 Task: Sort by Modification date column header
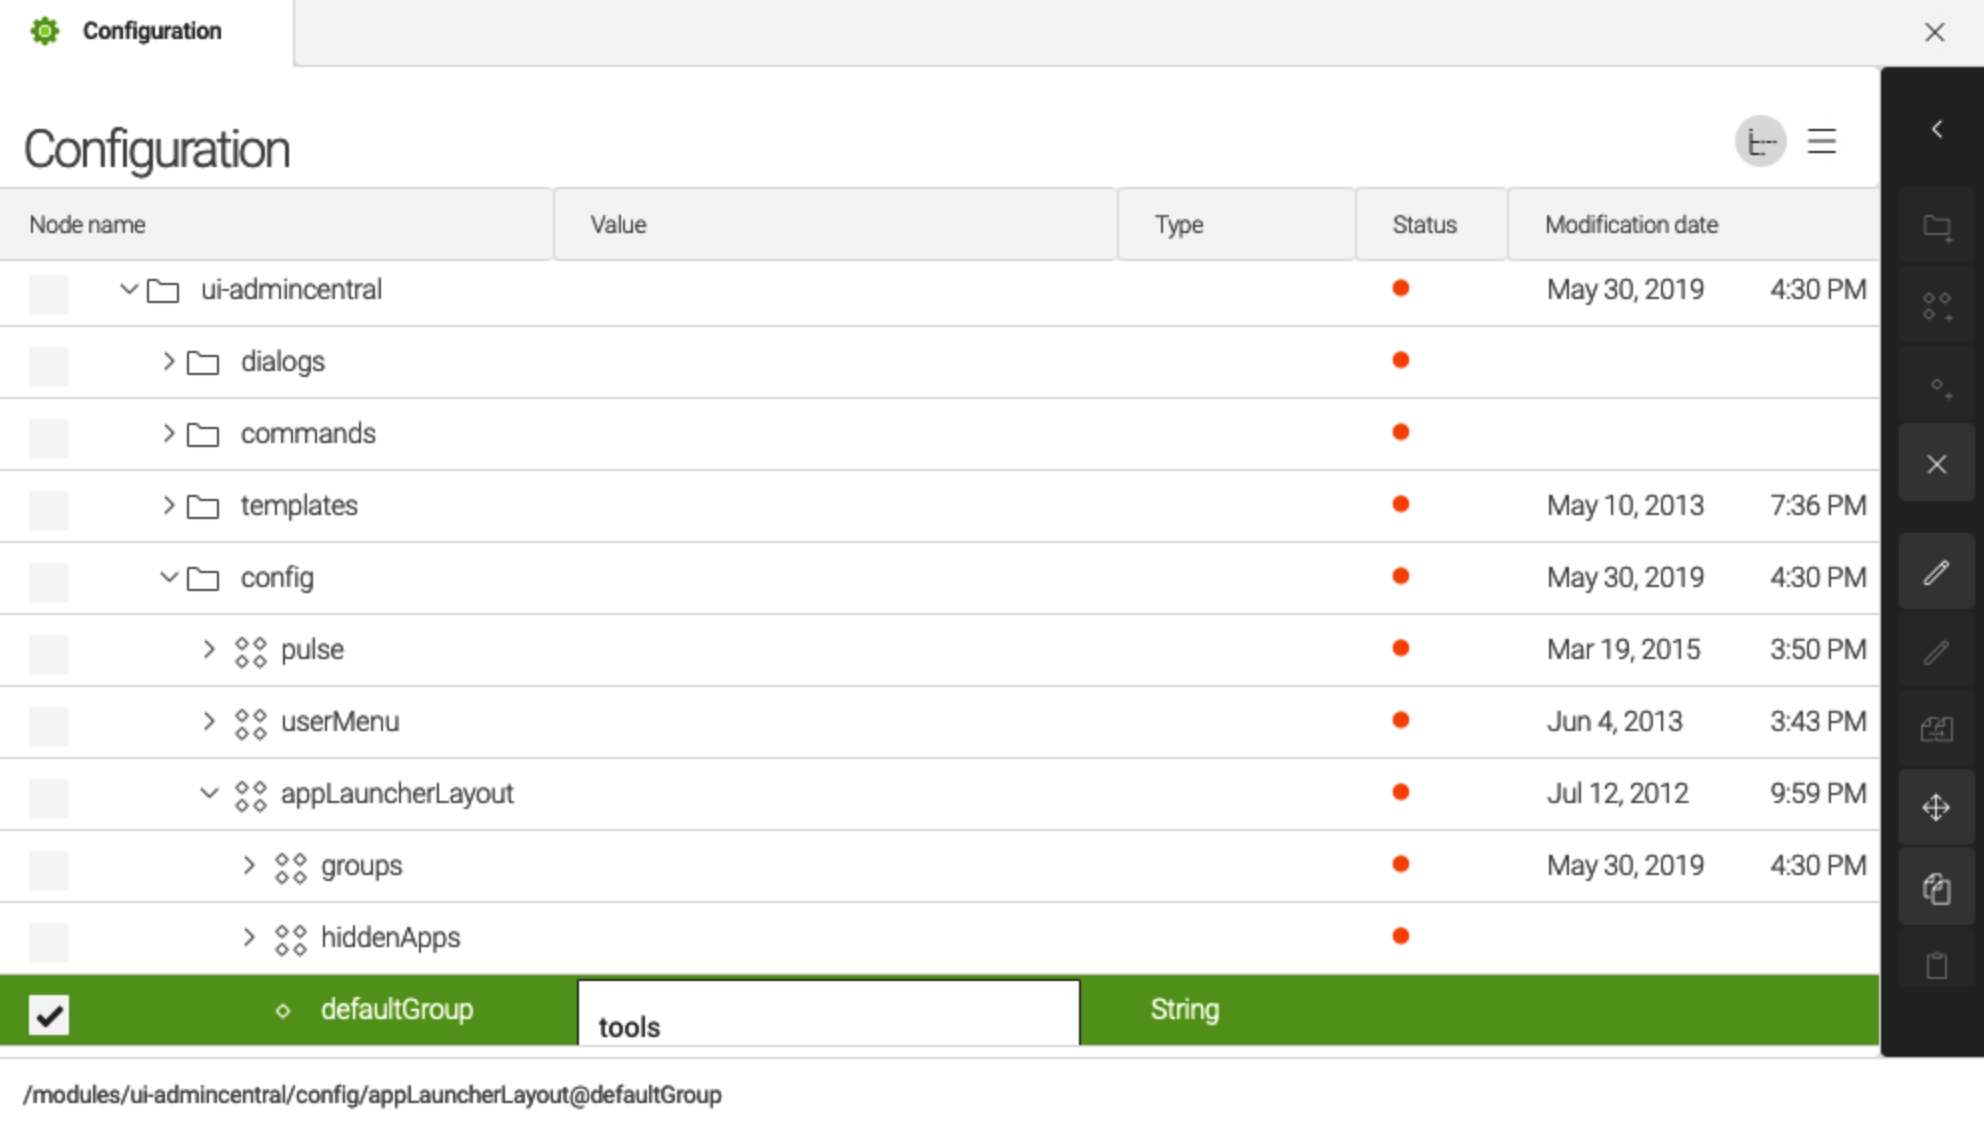tap(1693, 224)
